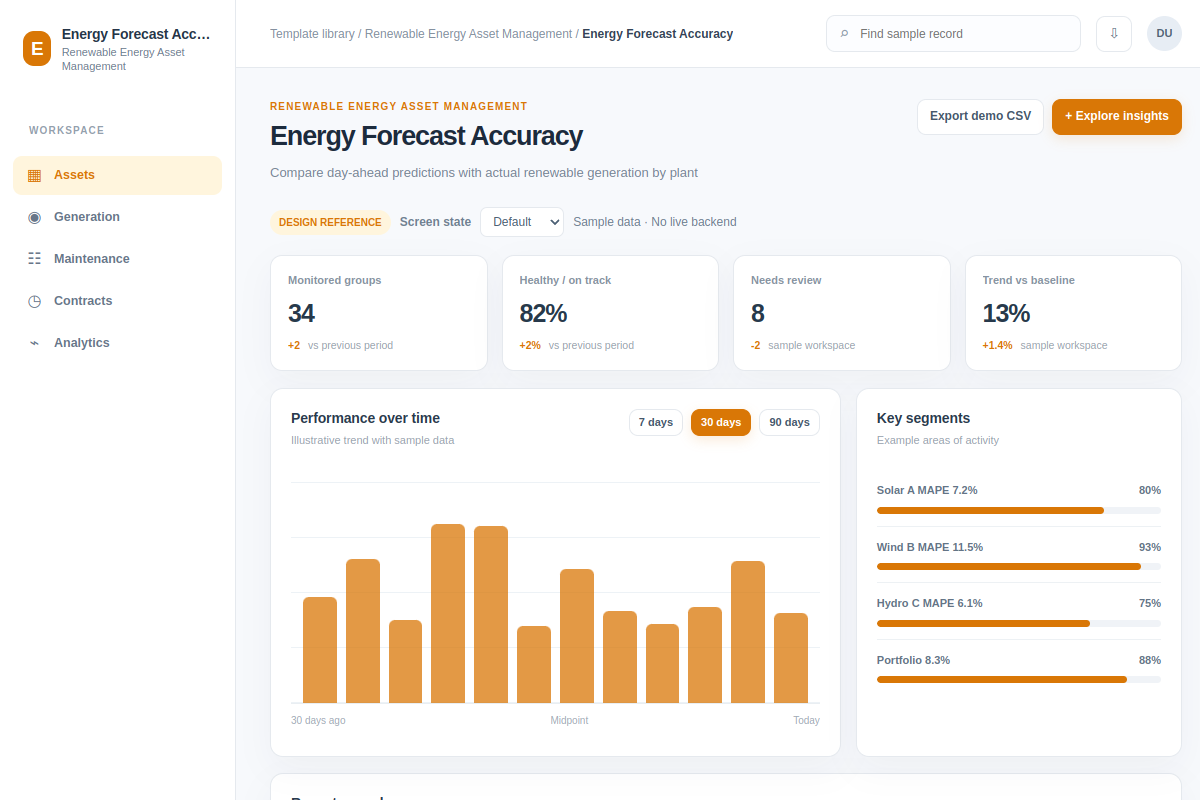Viewport: 1200px width, 800px height.
Task: Open the Assets workspace section
Action: coord(117,175)
